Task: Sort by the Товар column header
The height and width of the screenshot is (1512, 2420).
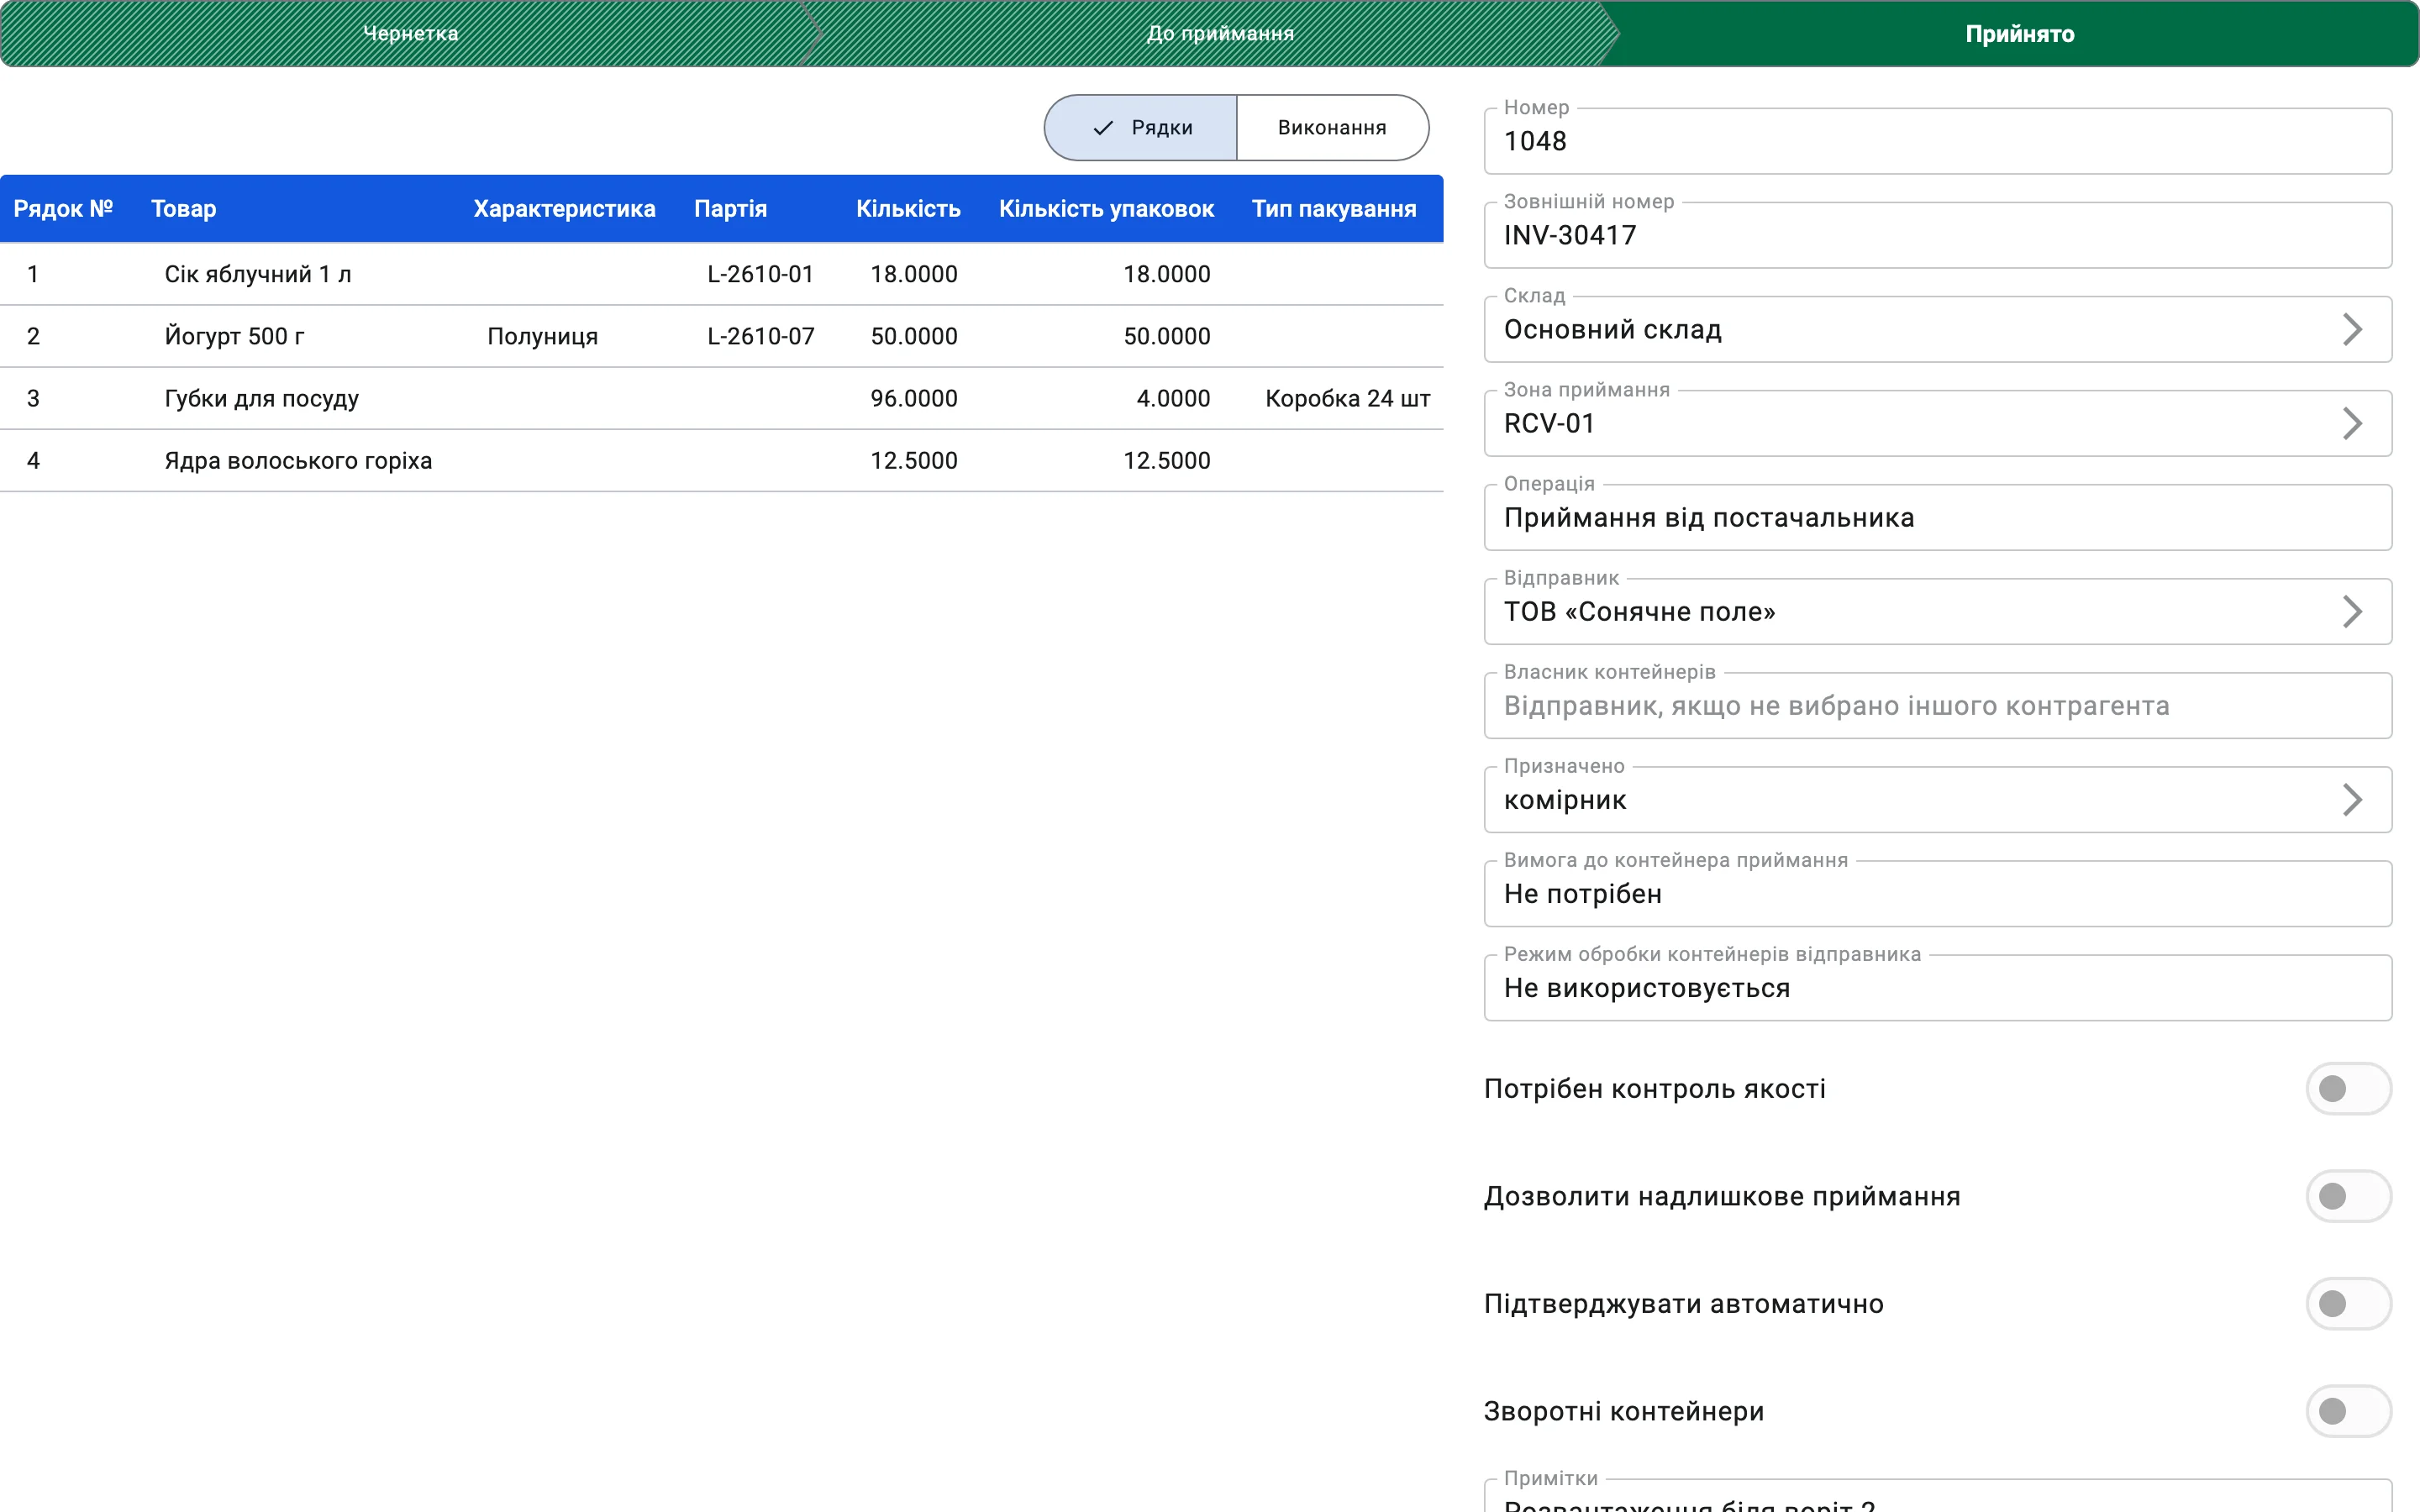Action: click(x=184, y=209)
